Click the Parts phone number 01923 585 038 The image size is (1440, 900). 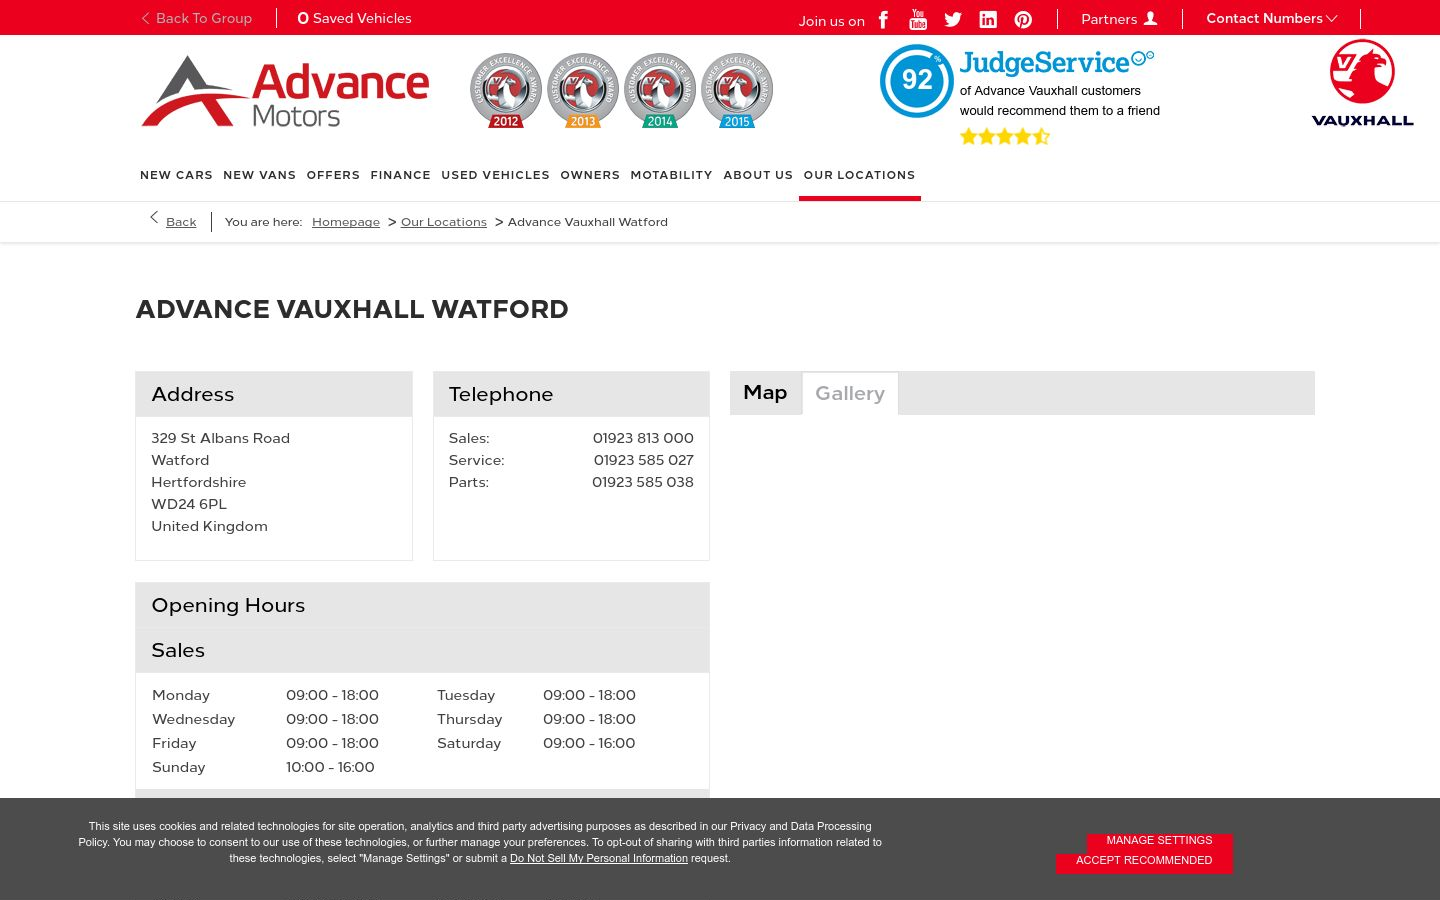[x=643, y=482]
